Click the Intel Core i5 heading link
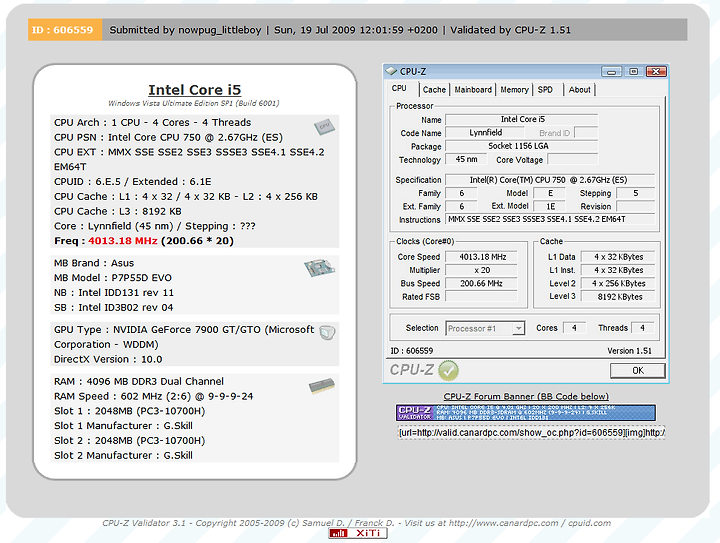Image resolution: width=720 pixels, height=543 pixels. [195, 90]
